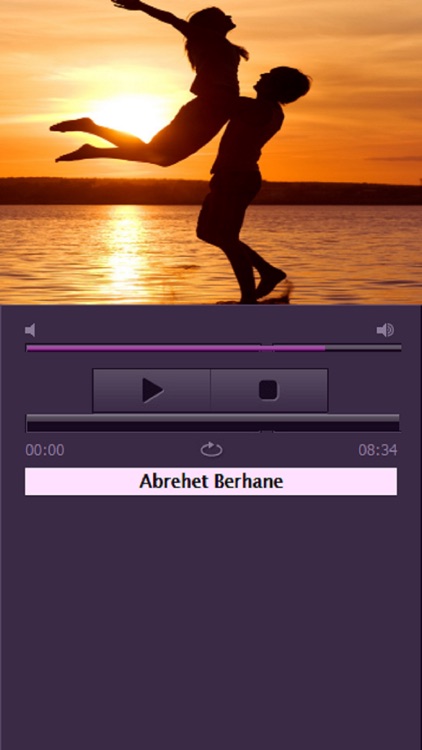Click the 00:00 elapsed time label

[45, 450]
